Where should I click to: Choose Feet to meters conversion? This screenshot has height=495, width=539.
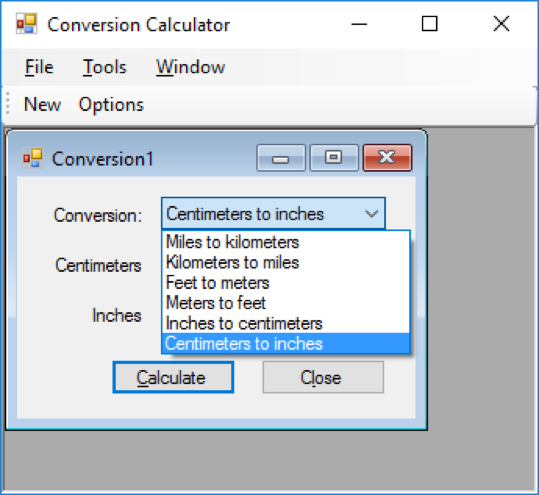tap(286, 283)
